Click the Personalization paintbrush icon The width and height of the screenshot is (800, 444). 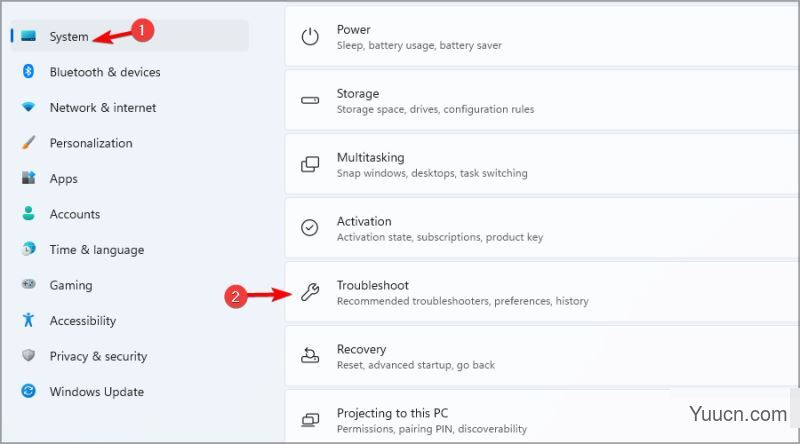tap(29, 142)
